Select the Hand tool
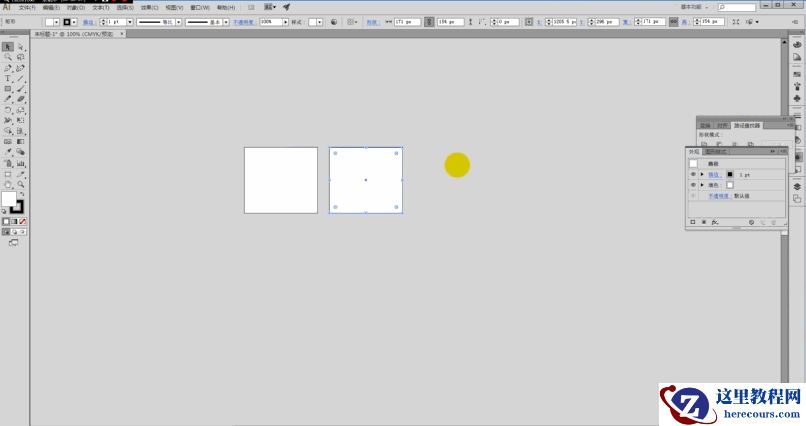The width and height of the screenshot is (806, 426). pyautogui.click(x=8, y=184)
